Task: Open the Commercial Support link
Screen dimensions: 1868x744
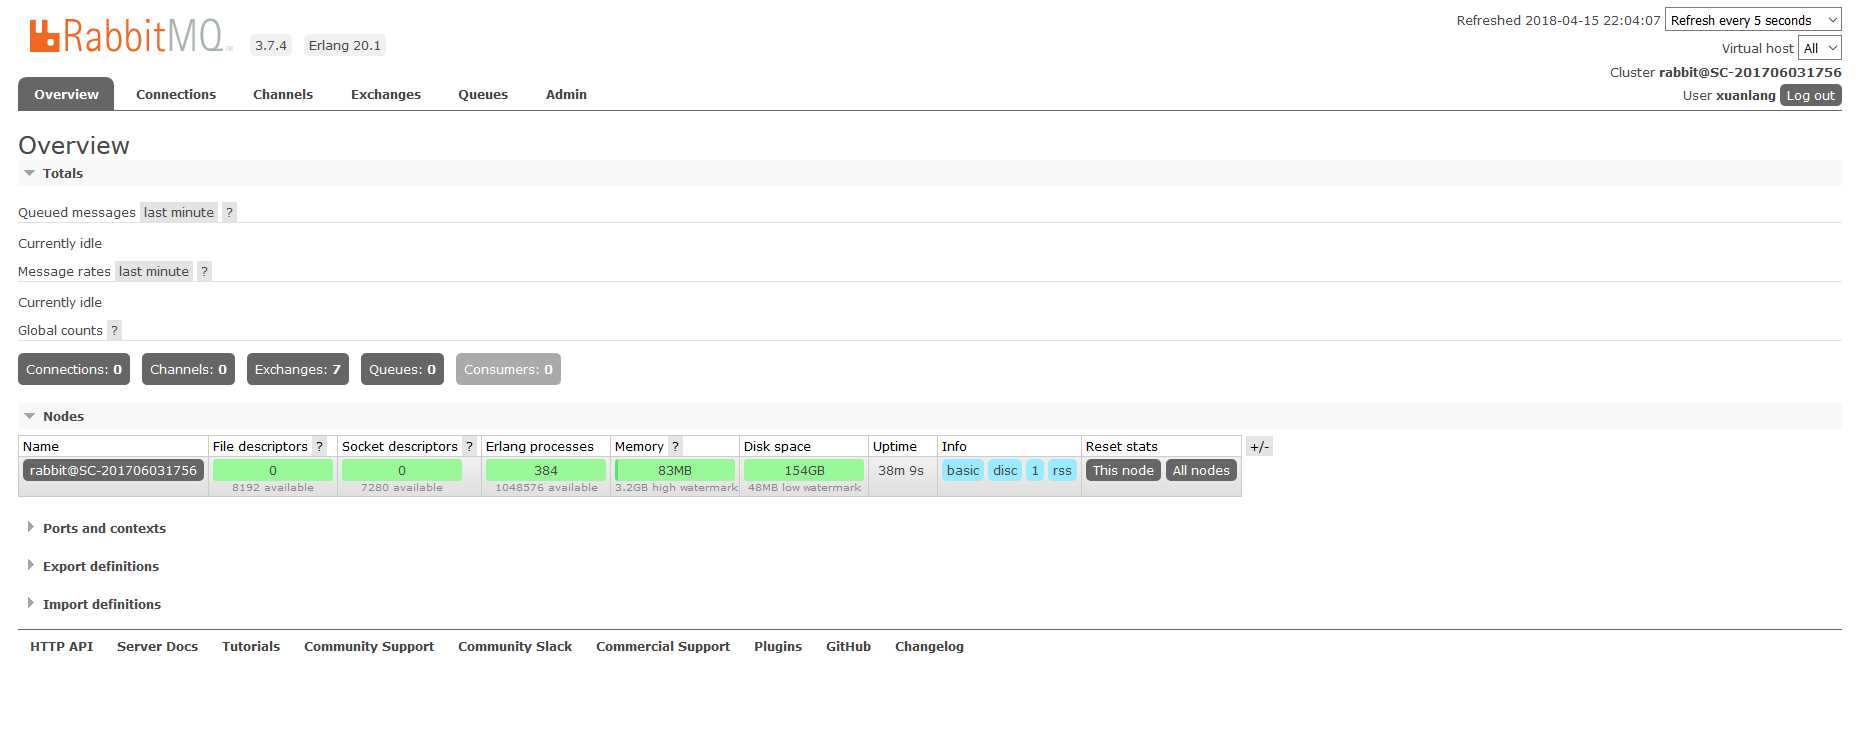Action: 663,646
